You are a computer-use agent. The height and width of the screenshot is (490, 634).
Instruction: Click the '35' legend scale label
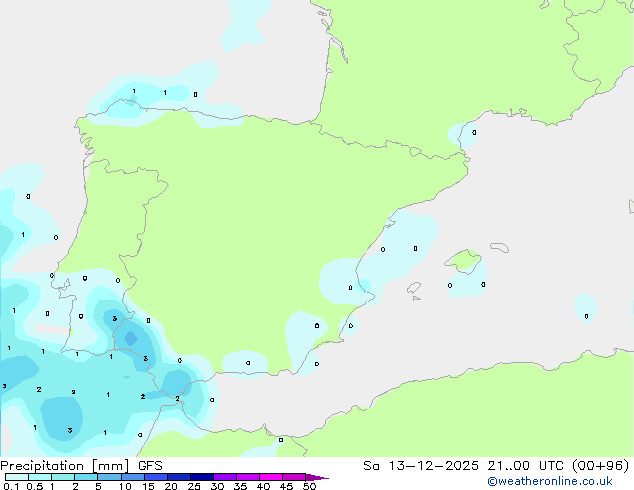(240, 486)
